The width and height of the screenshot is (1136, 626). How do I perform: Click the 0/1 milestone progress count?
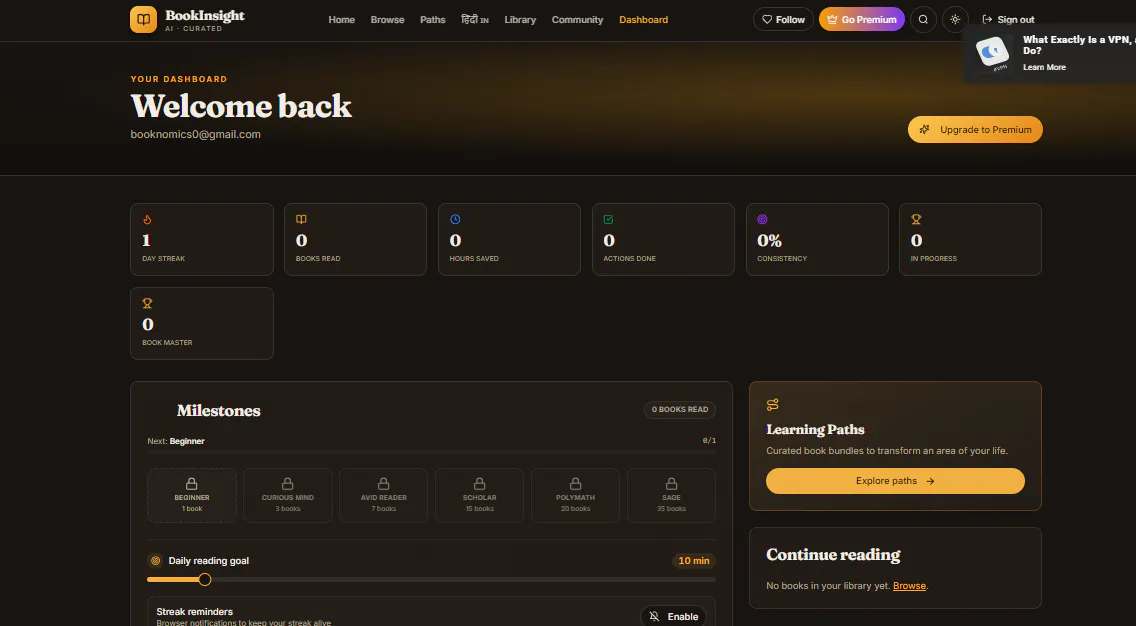[x=709, y=441]
